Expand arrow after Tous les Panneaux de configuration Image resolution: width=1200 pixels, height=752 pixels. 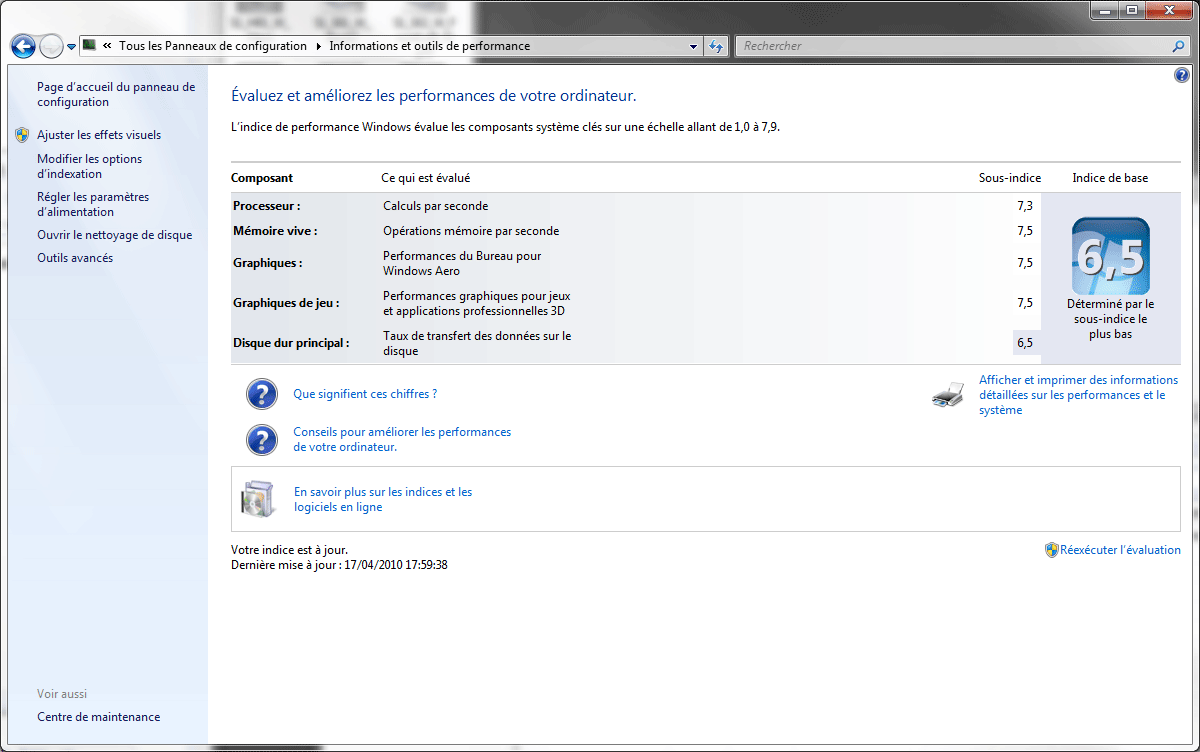(318, 46)
